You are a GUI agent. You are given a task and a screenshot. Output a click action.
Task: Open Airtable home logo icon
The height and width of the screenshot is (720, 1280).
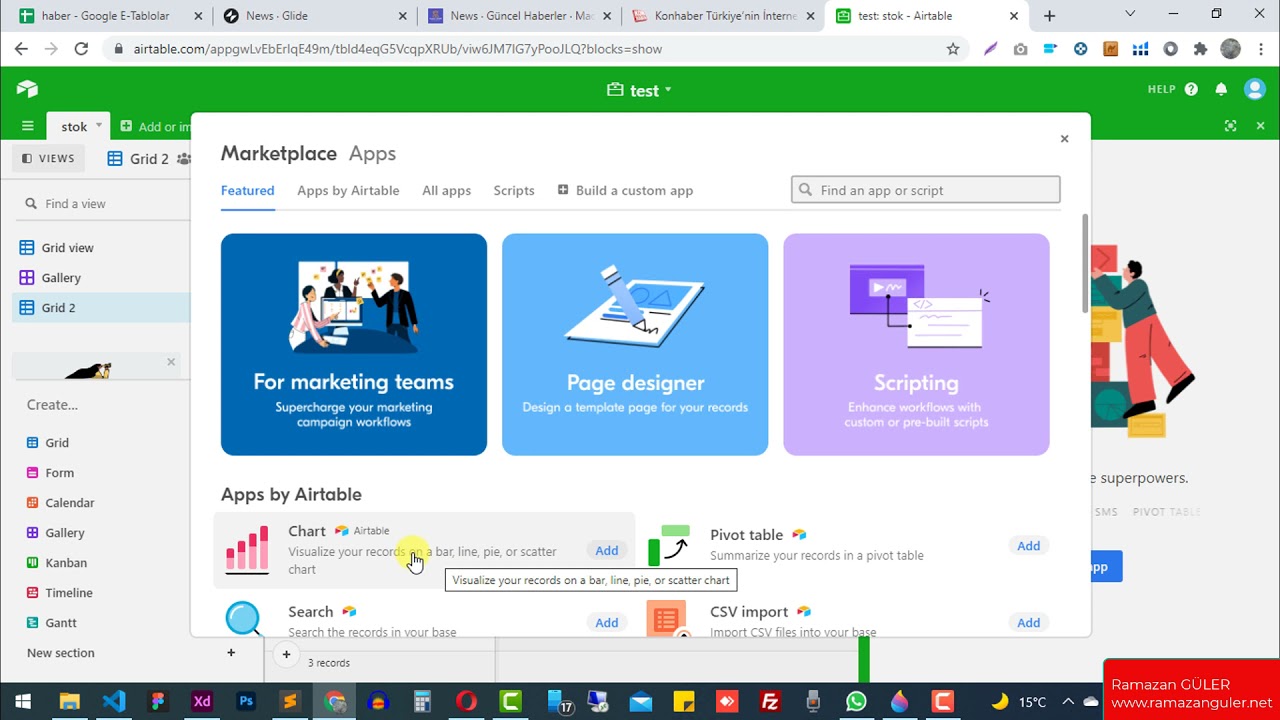[27, 89]
